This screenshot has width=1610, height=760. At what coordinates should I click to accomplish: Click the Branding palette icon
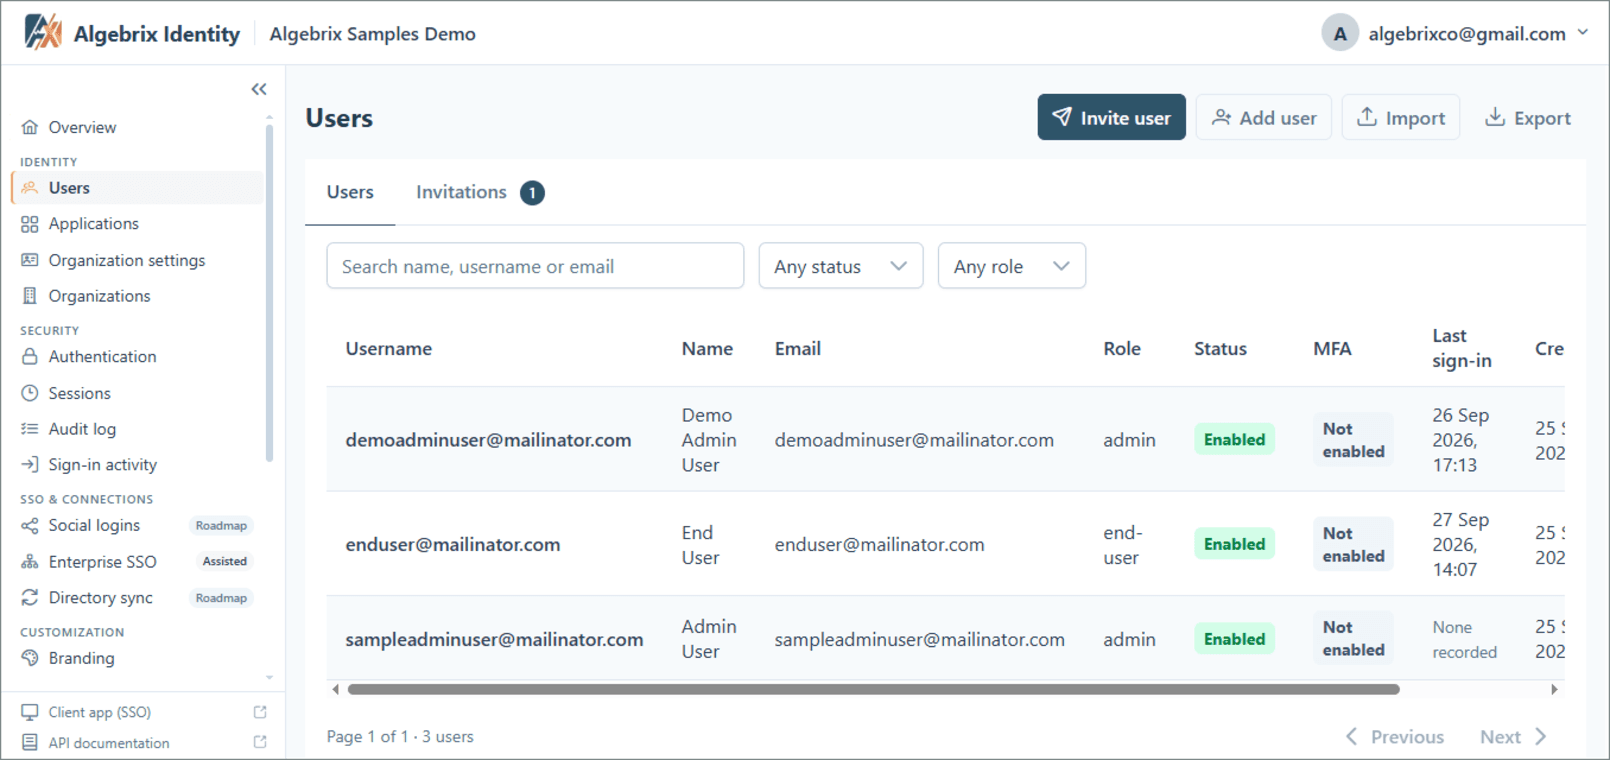pos(30,658)
